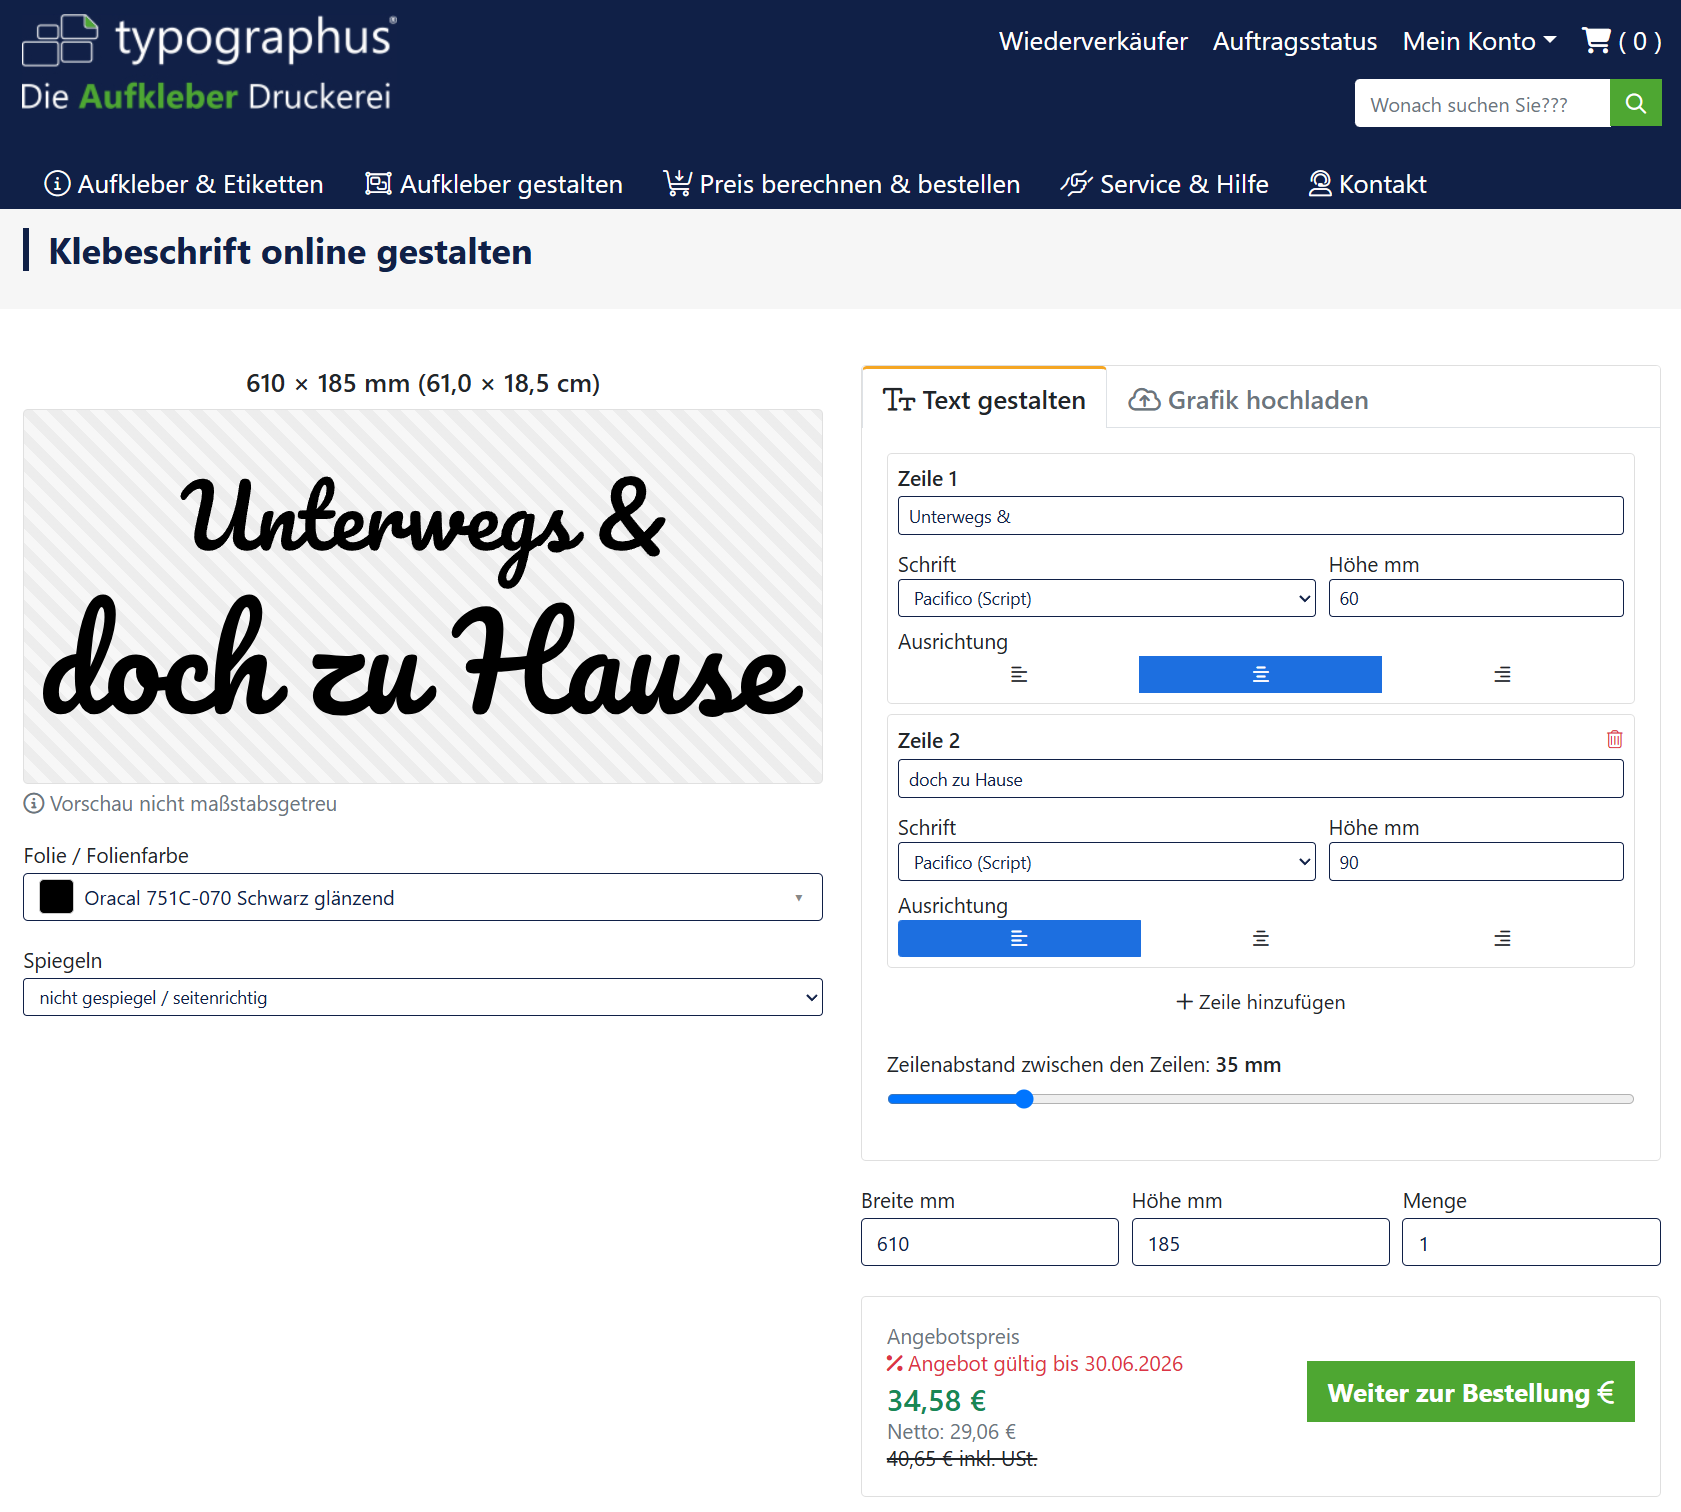Image resolution: width=1681 pixels, height=1512 pixels.
Task: Align Zeile 1 text centered
Action: tap(1260, 674)
